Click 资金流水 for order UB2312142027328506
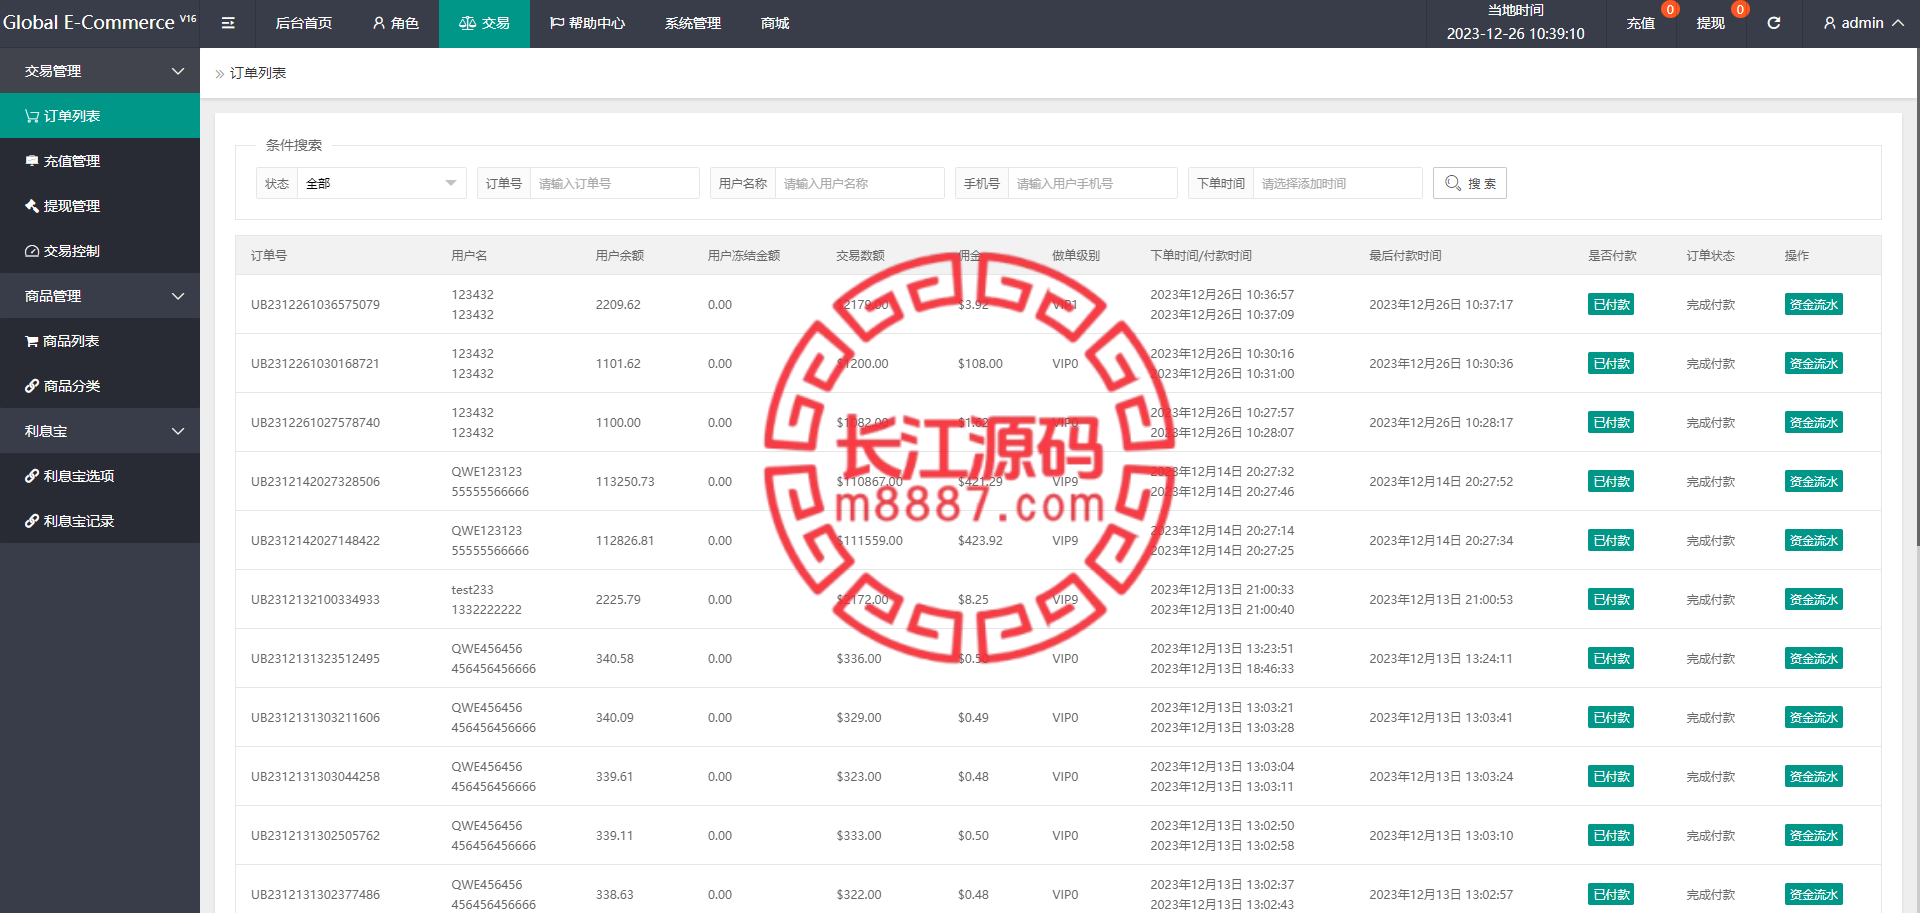The width and height of the screenshot is (1920, 913). (1813, 481)
